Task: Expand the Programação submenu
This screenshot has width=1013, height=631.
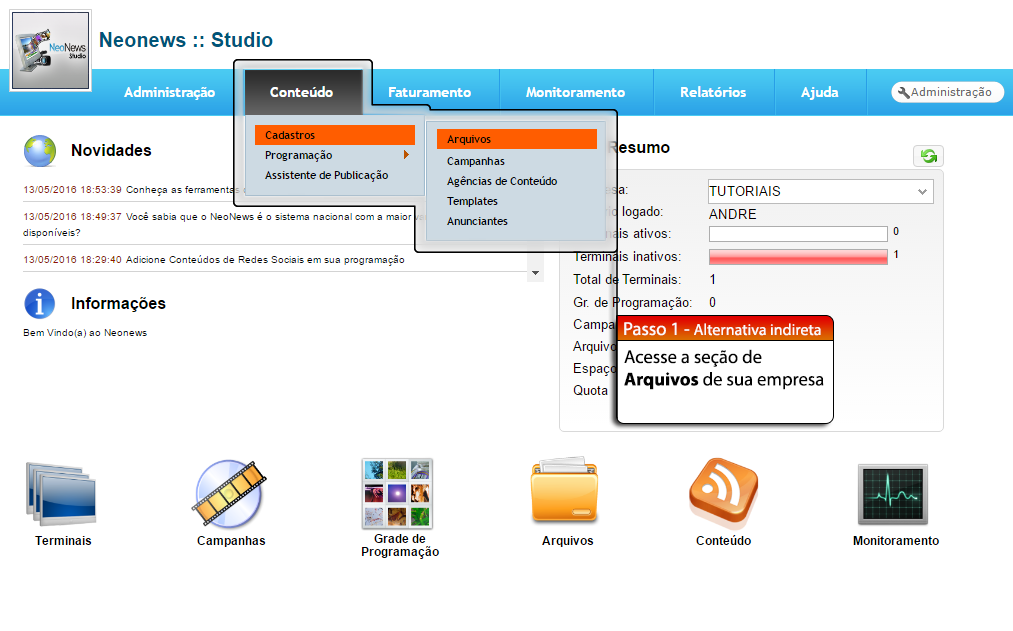Action: coord(334,155)
